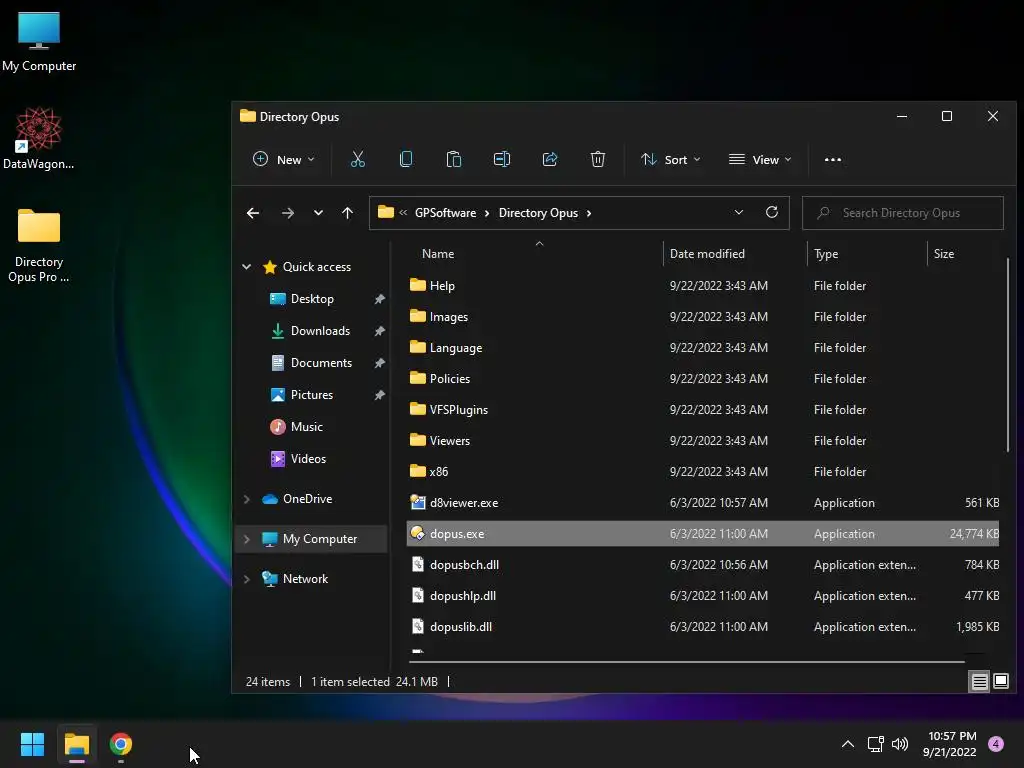Click GPSoftware in the address breadcrumb
The image size is (1024, 768).
(x=445, y=213)
